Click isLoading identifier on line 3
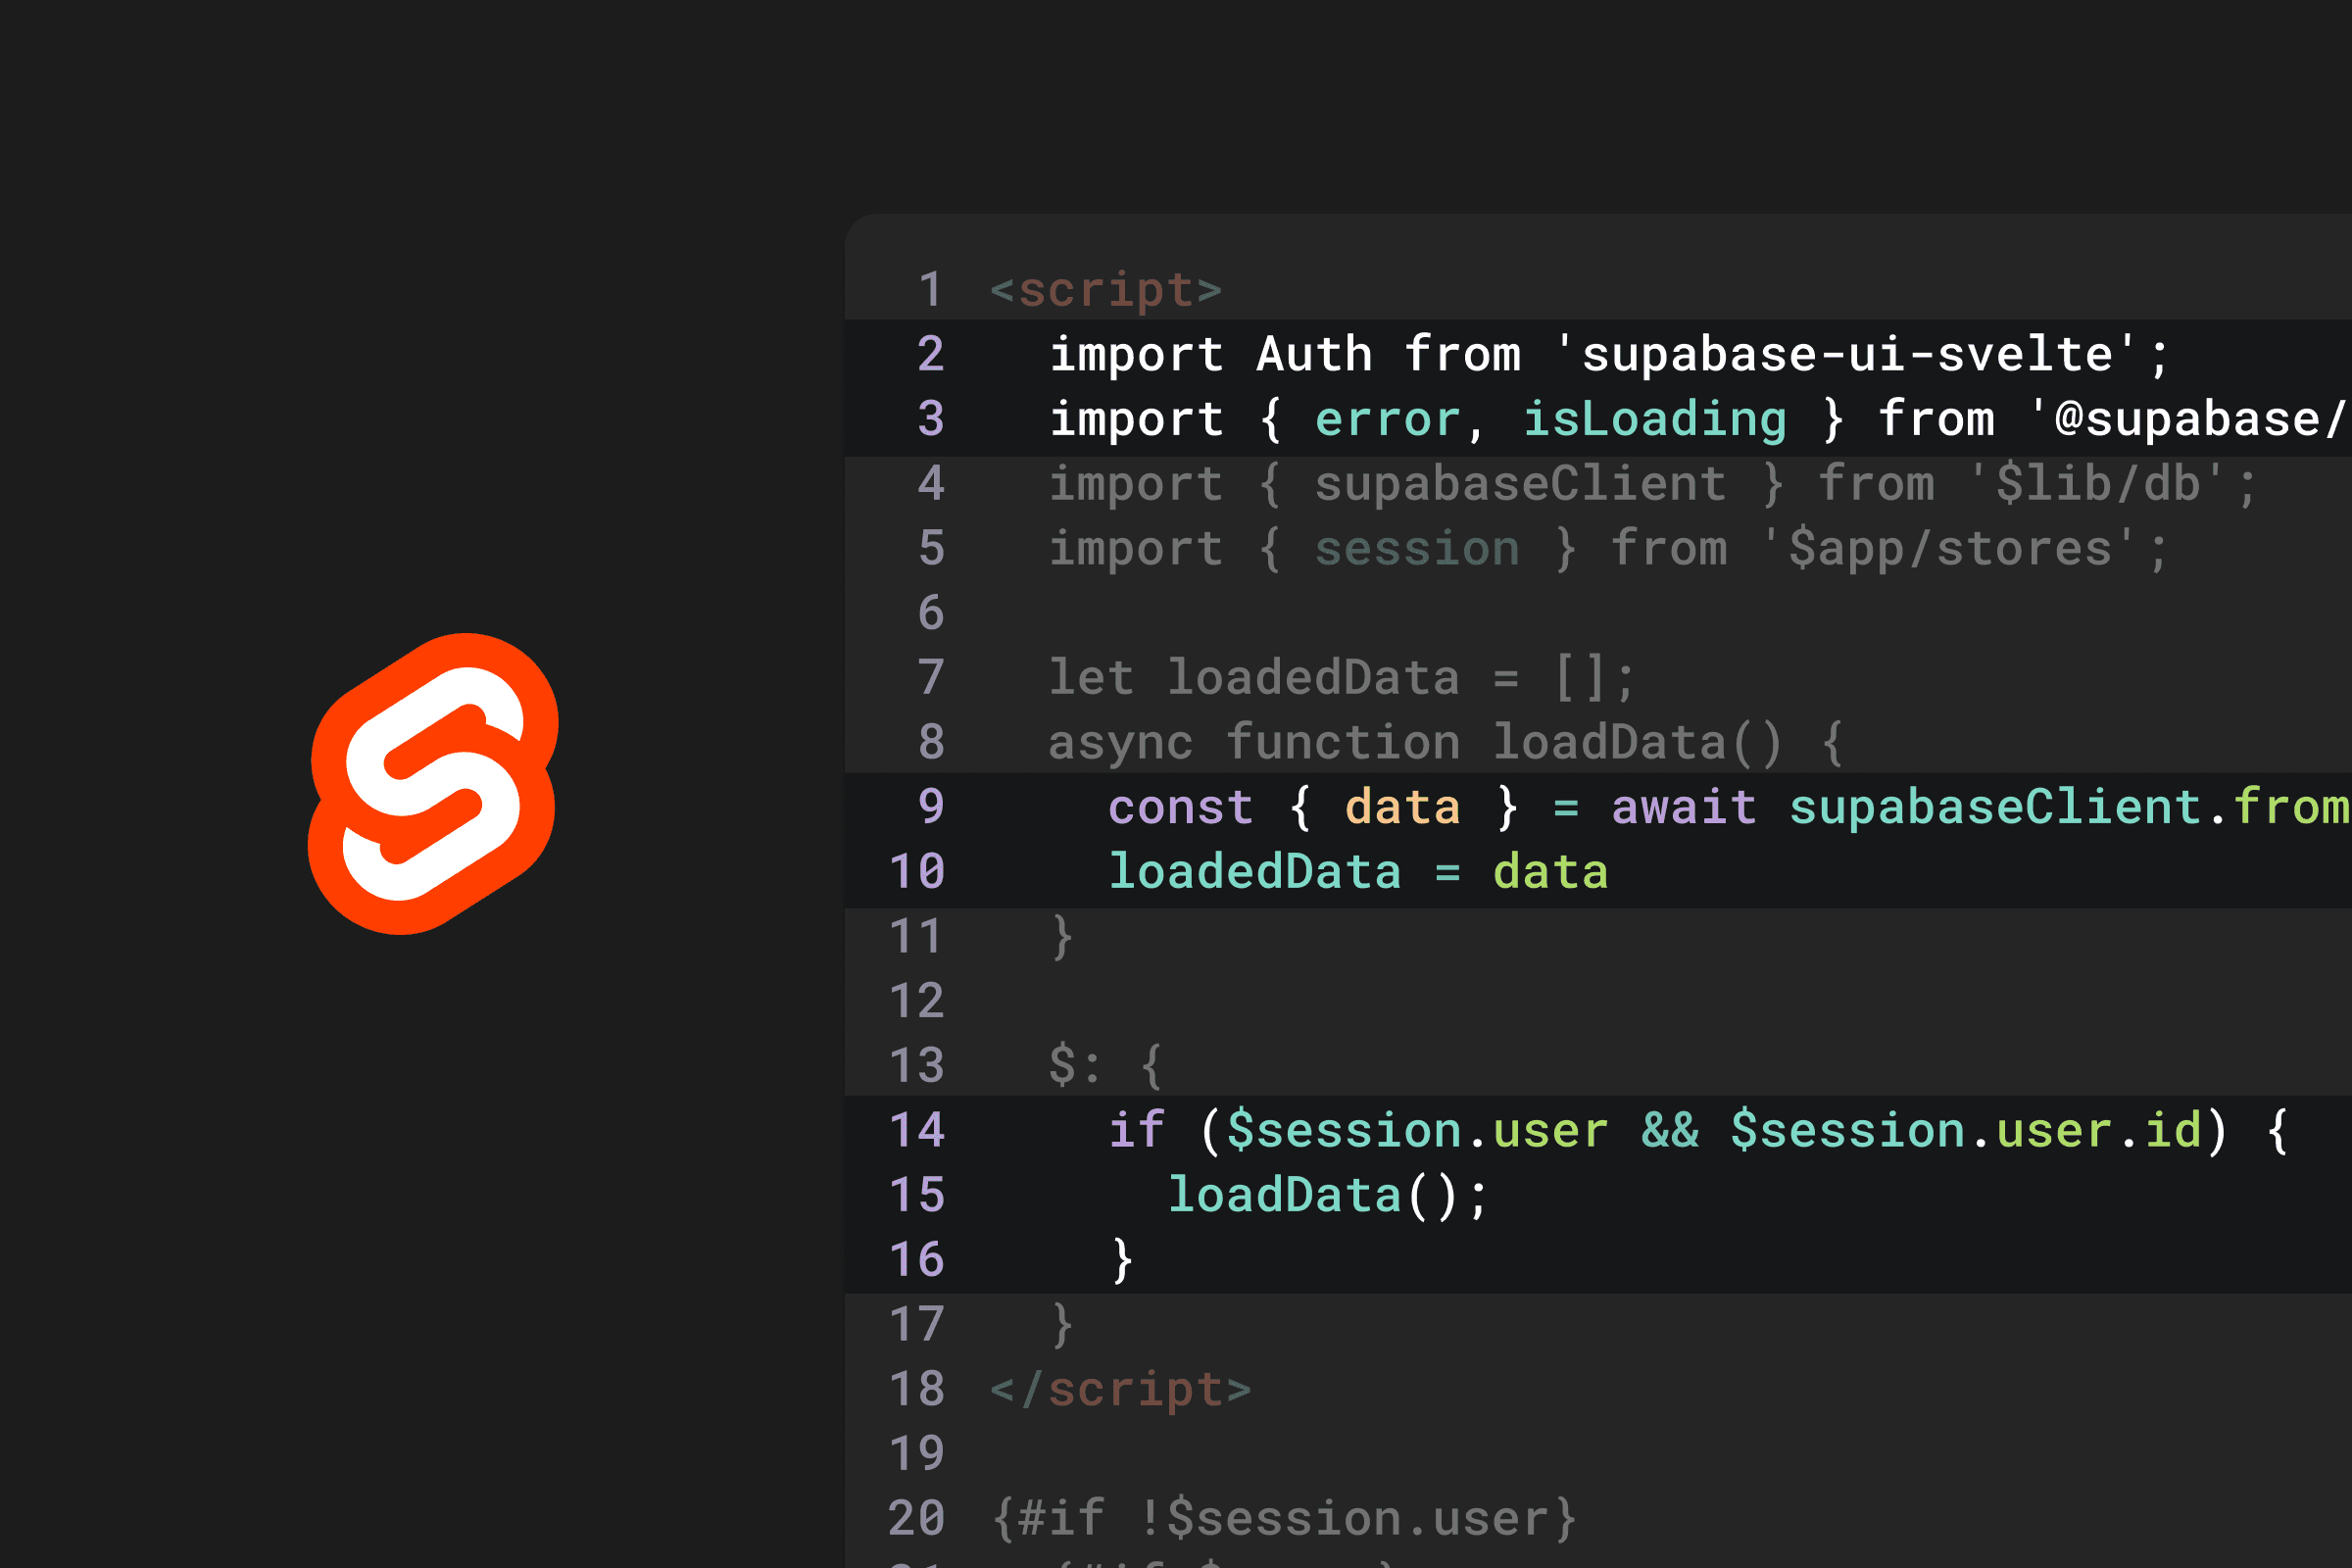The width and height of the screenshot is (2352, 1568). point(1654,420)
